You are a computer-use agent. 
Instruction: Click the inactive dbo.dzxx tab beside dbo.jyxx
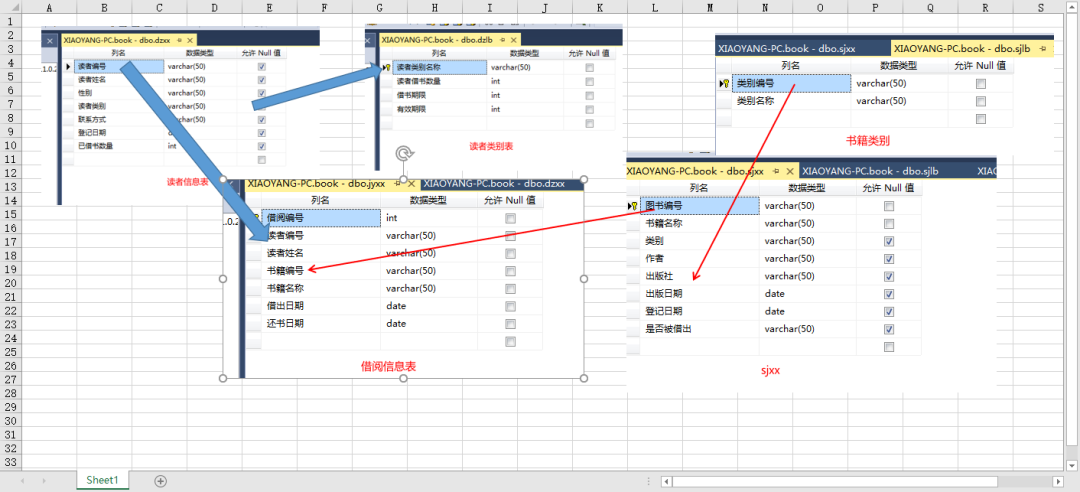tap(494, 184)
